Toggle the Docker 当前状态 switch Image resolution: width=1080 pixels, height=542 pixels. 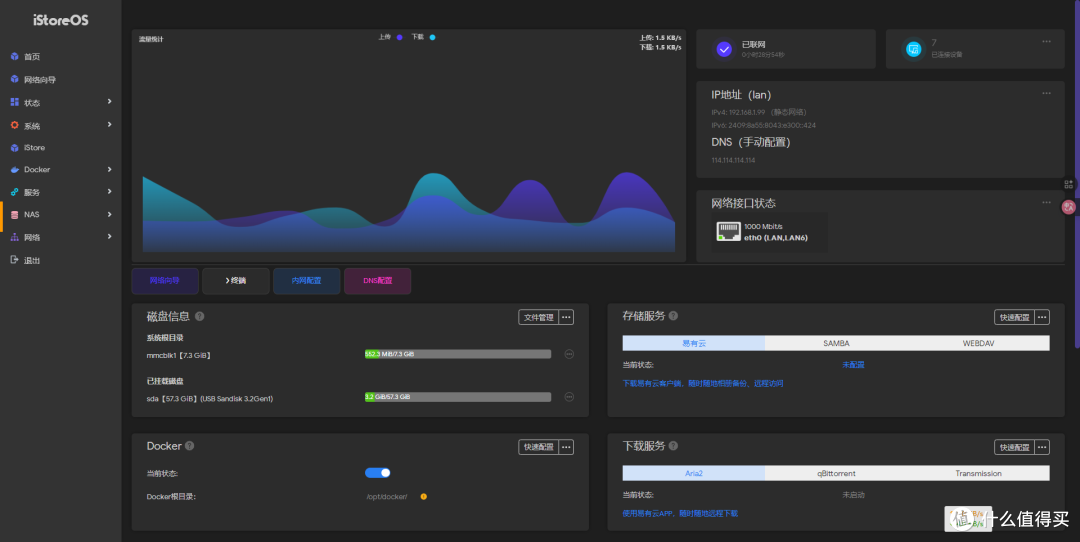click(x=377, y=472)
